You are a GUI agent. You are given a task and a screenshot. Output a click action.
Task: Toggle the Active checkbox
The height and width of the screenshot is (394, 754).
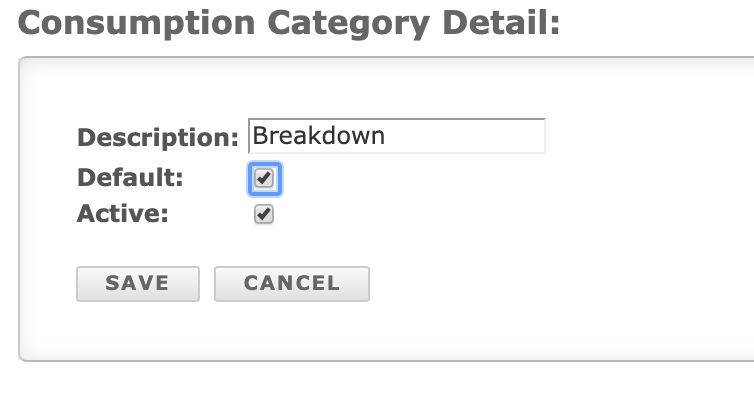point(264,214)
